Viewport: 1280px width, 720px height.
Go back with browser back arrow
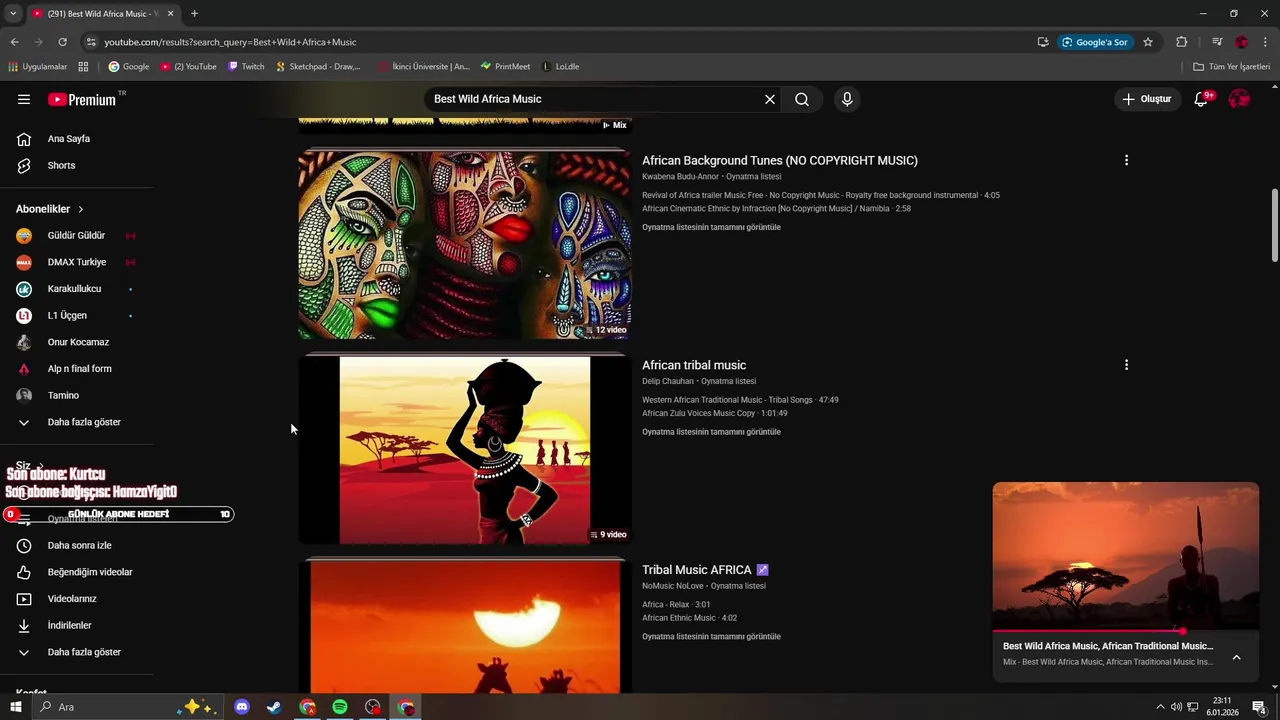14,42
